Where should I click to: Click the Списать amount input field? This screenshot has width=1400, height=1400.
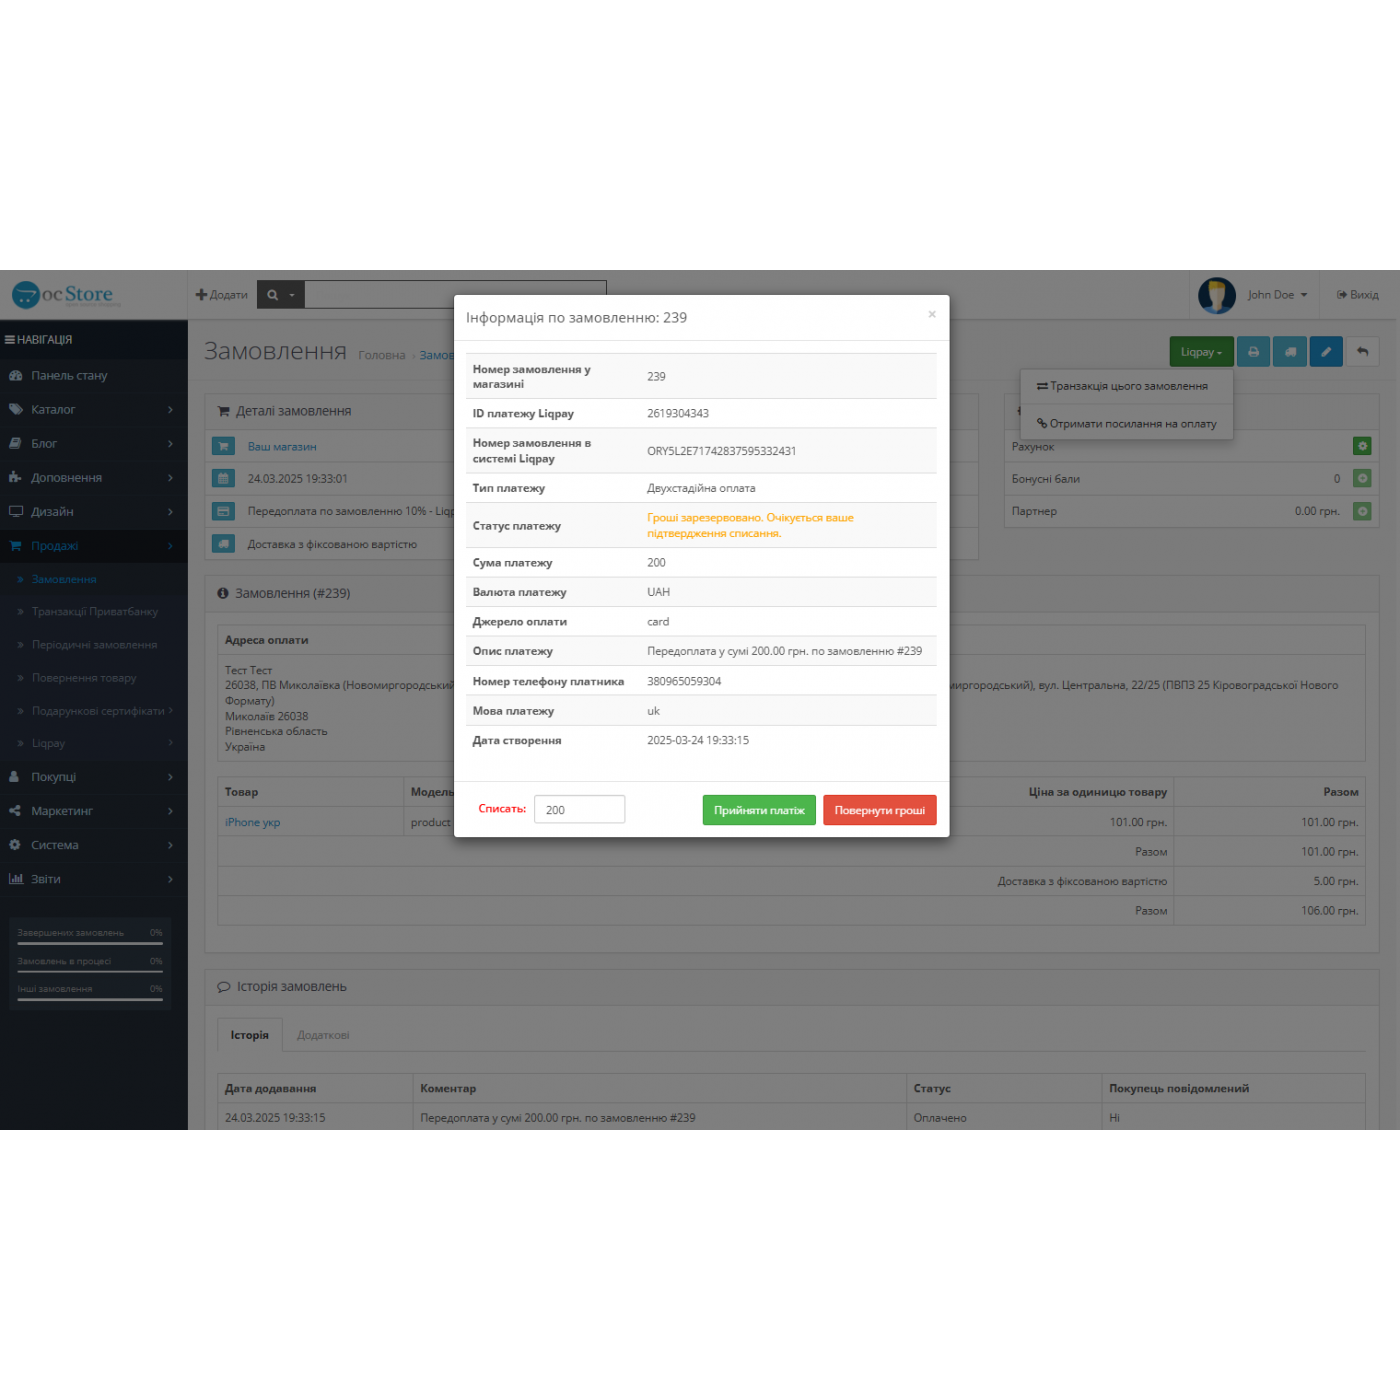coord(579,810)
